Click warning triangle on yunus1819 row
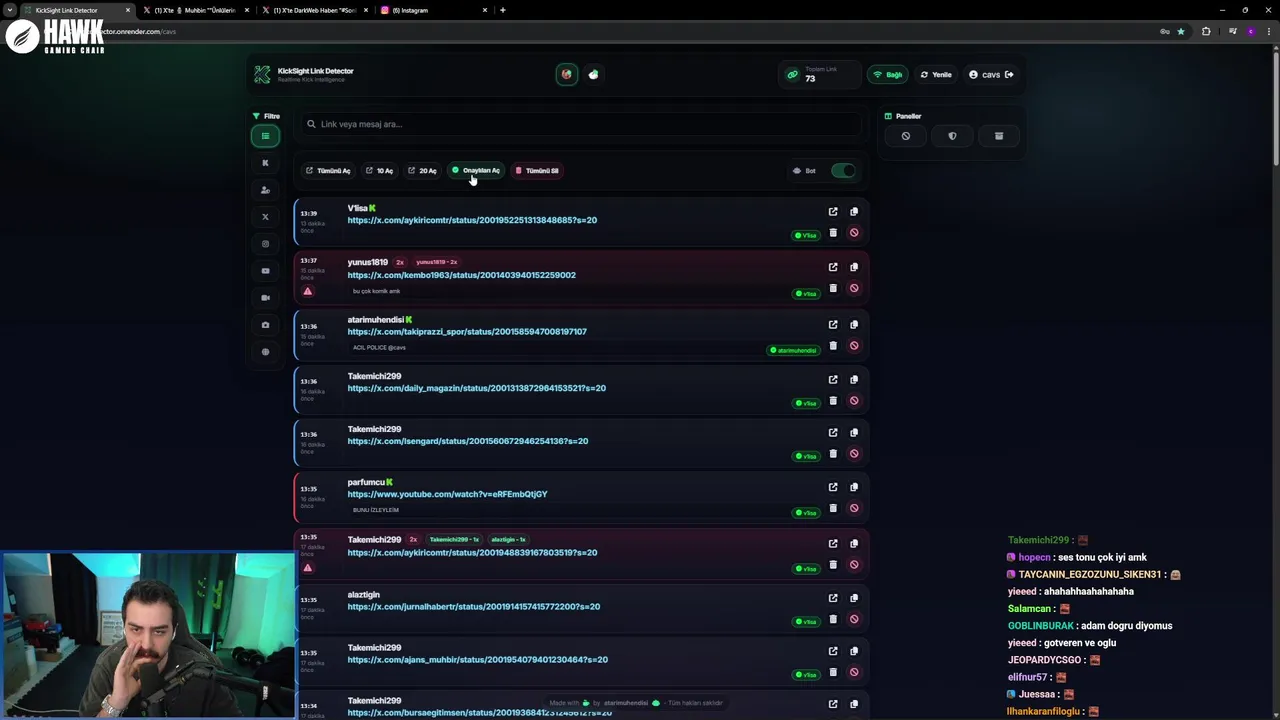 click(308, 292)
